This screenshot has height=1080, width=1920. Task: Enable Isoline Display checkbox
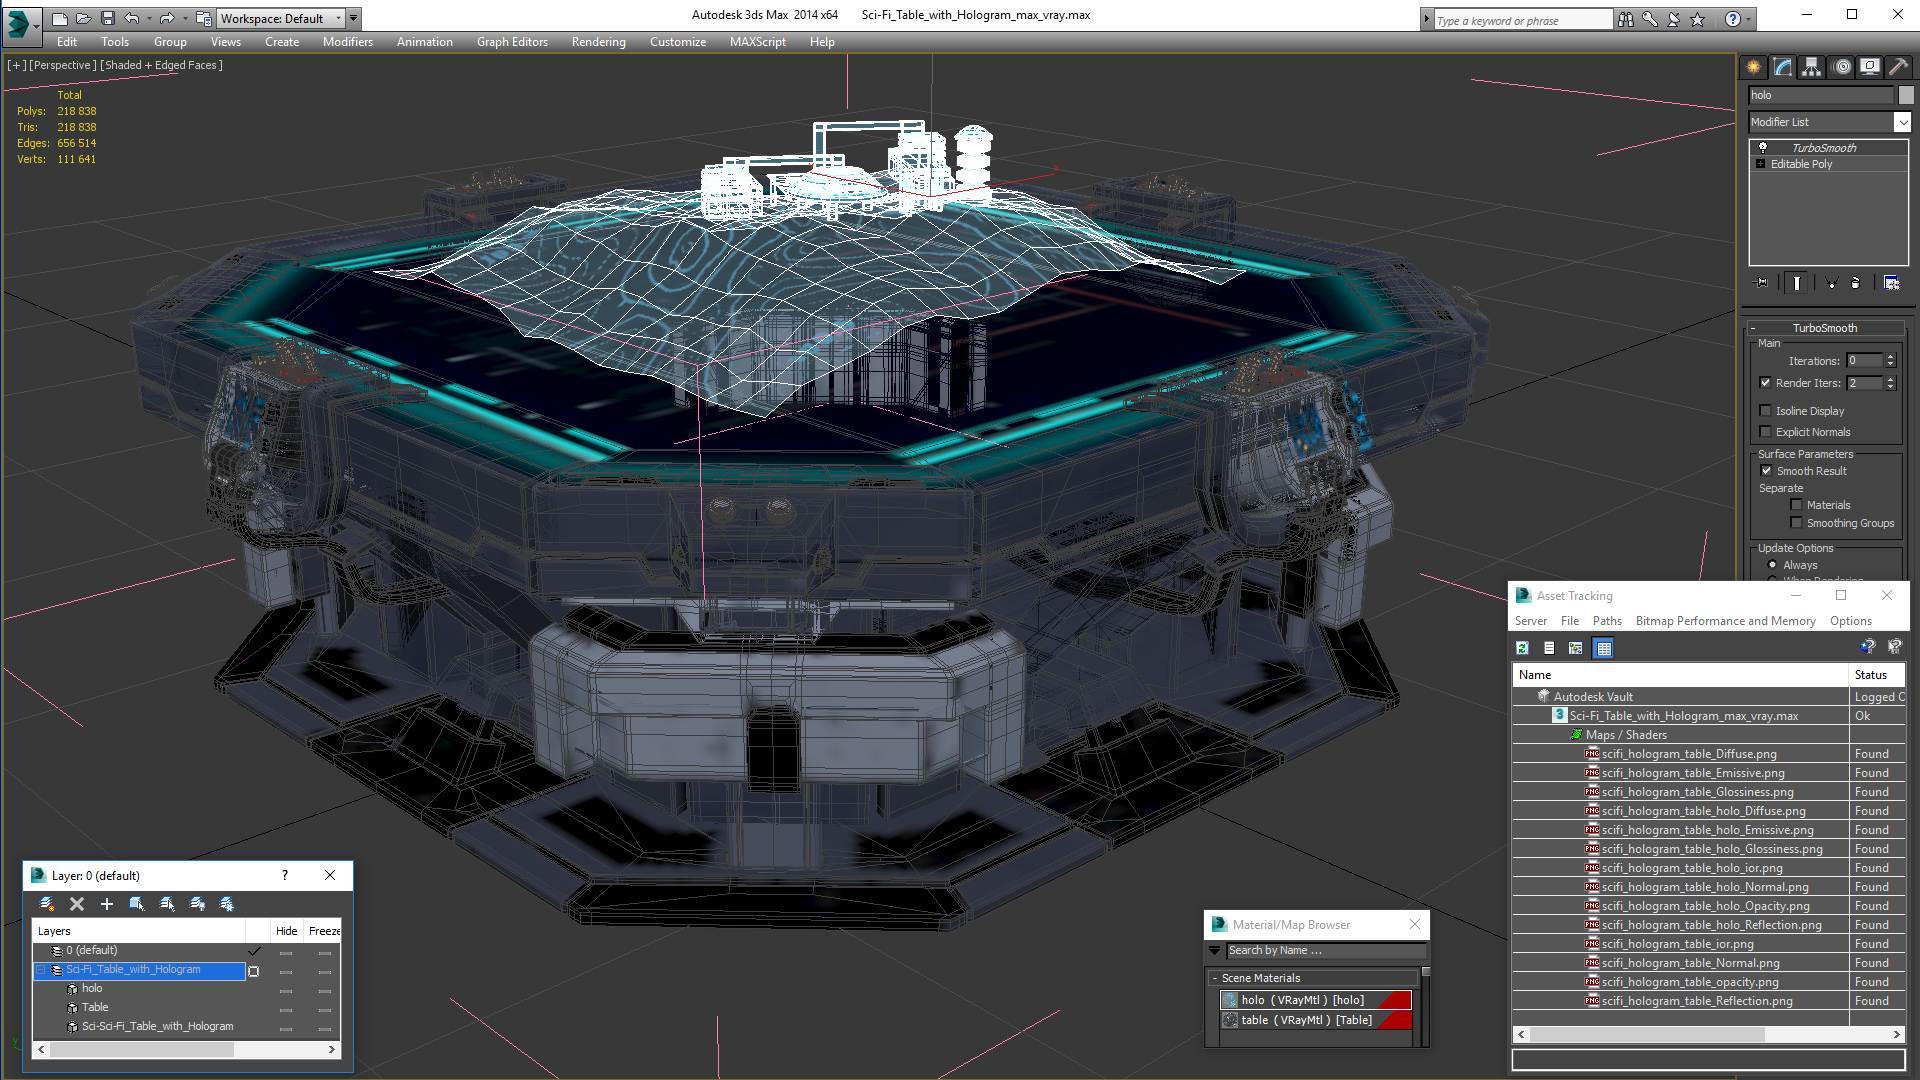1765,411
